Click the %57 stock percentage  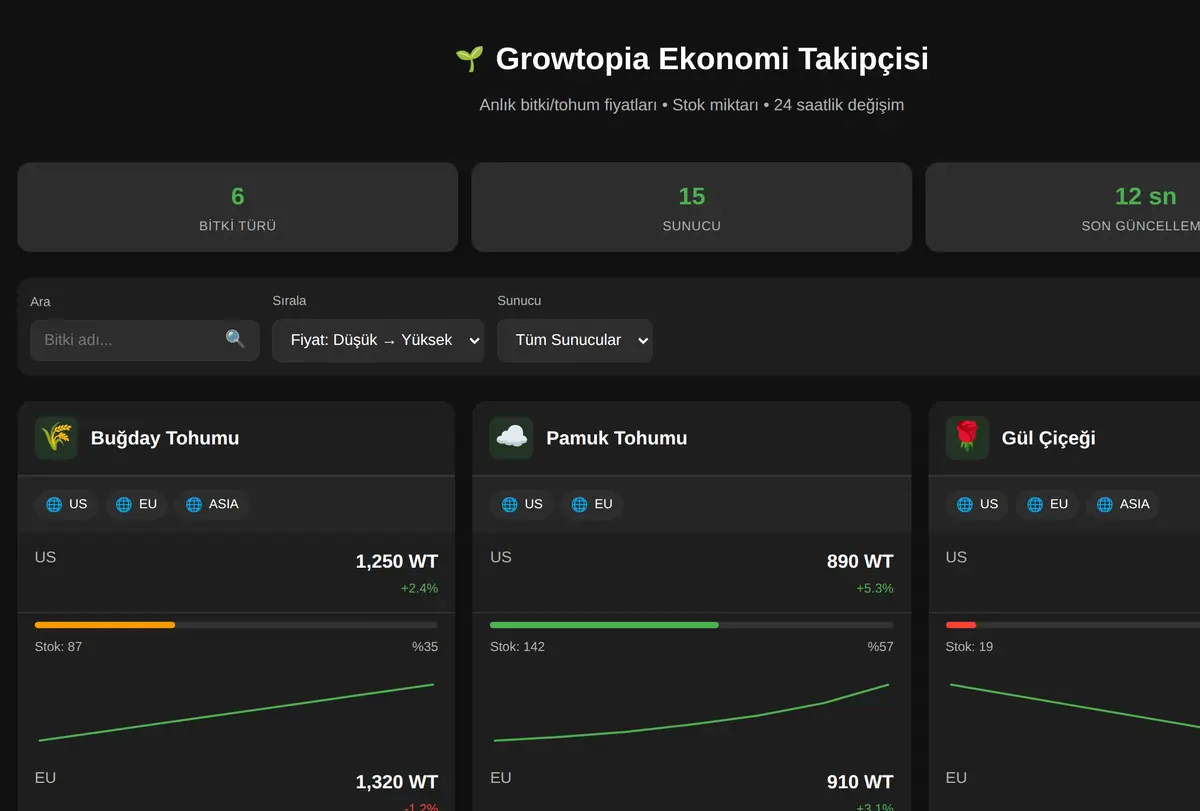(x=880, y=647)
